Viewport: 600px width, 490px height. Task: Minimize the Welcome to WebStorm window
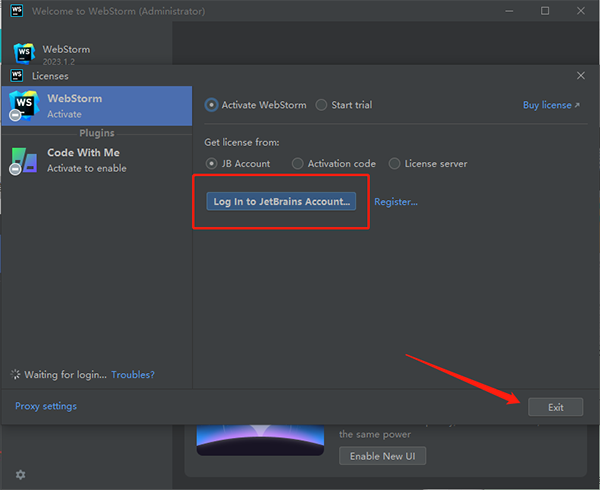(509, 11)
